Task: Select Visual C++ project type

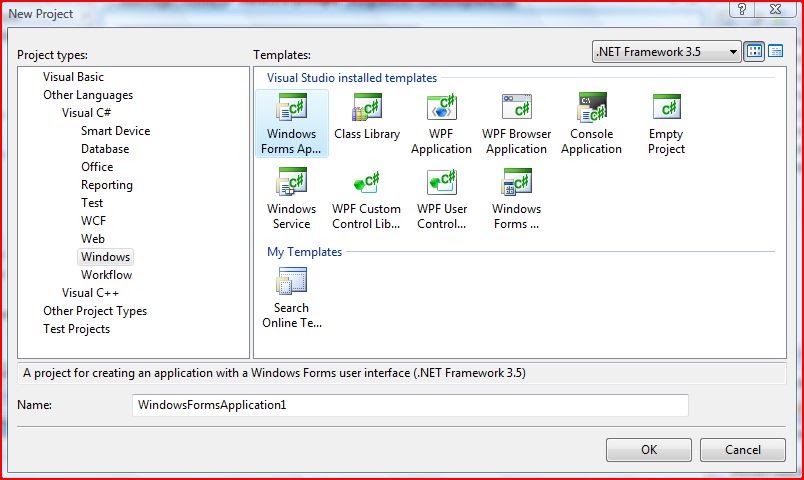Action: pos(90,293)
